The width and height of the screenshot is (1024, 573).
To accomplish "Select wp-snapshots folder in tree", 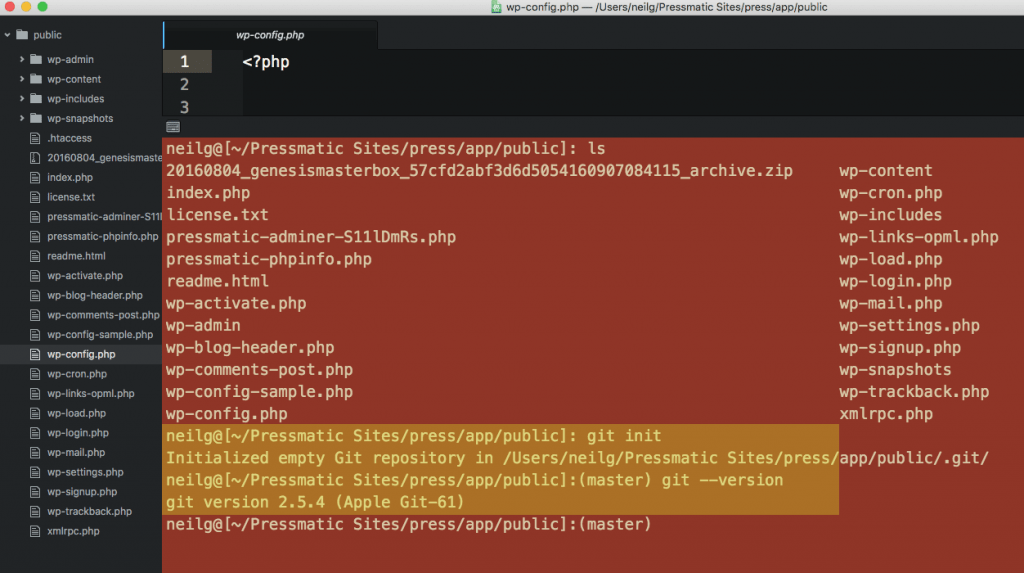I will (80, 118).
